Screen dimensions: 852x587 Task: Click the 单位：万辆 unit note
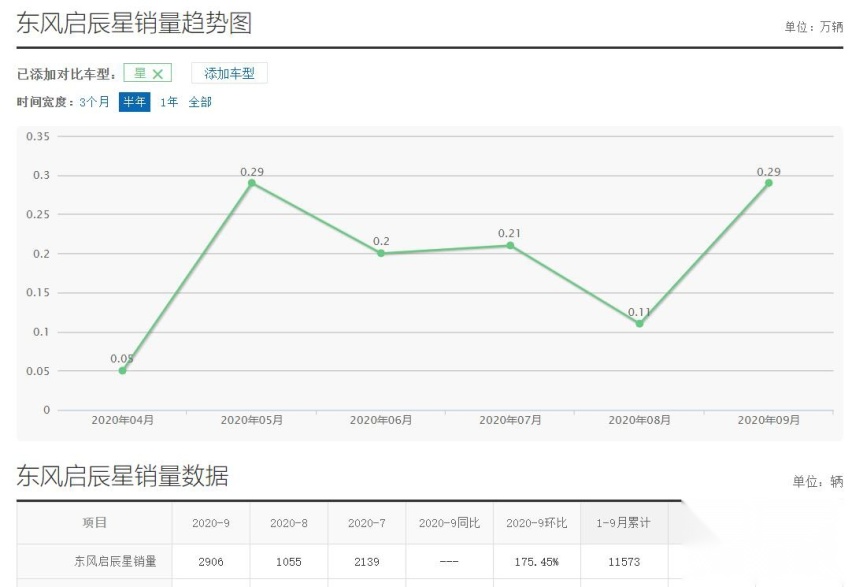pyautogui.click(x=813, y=27)
